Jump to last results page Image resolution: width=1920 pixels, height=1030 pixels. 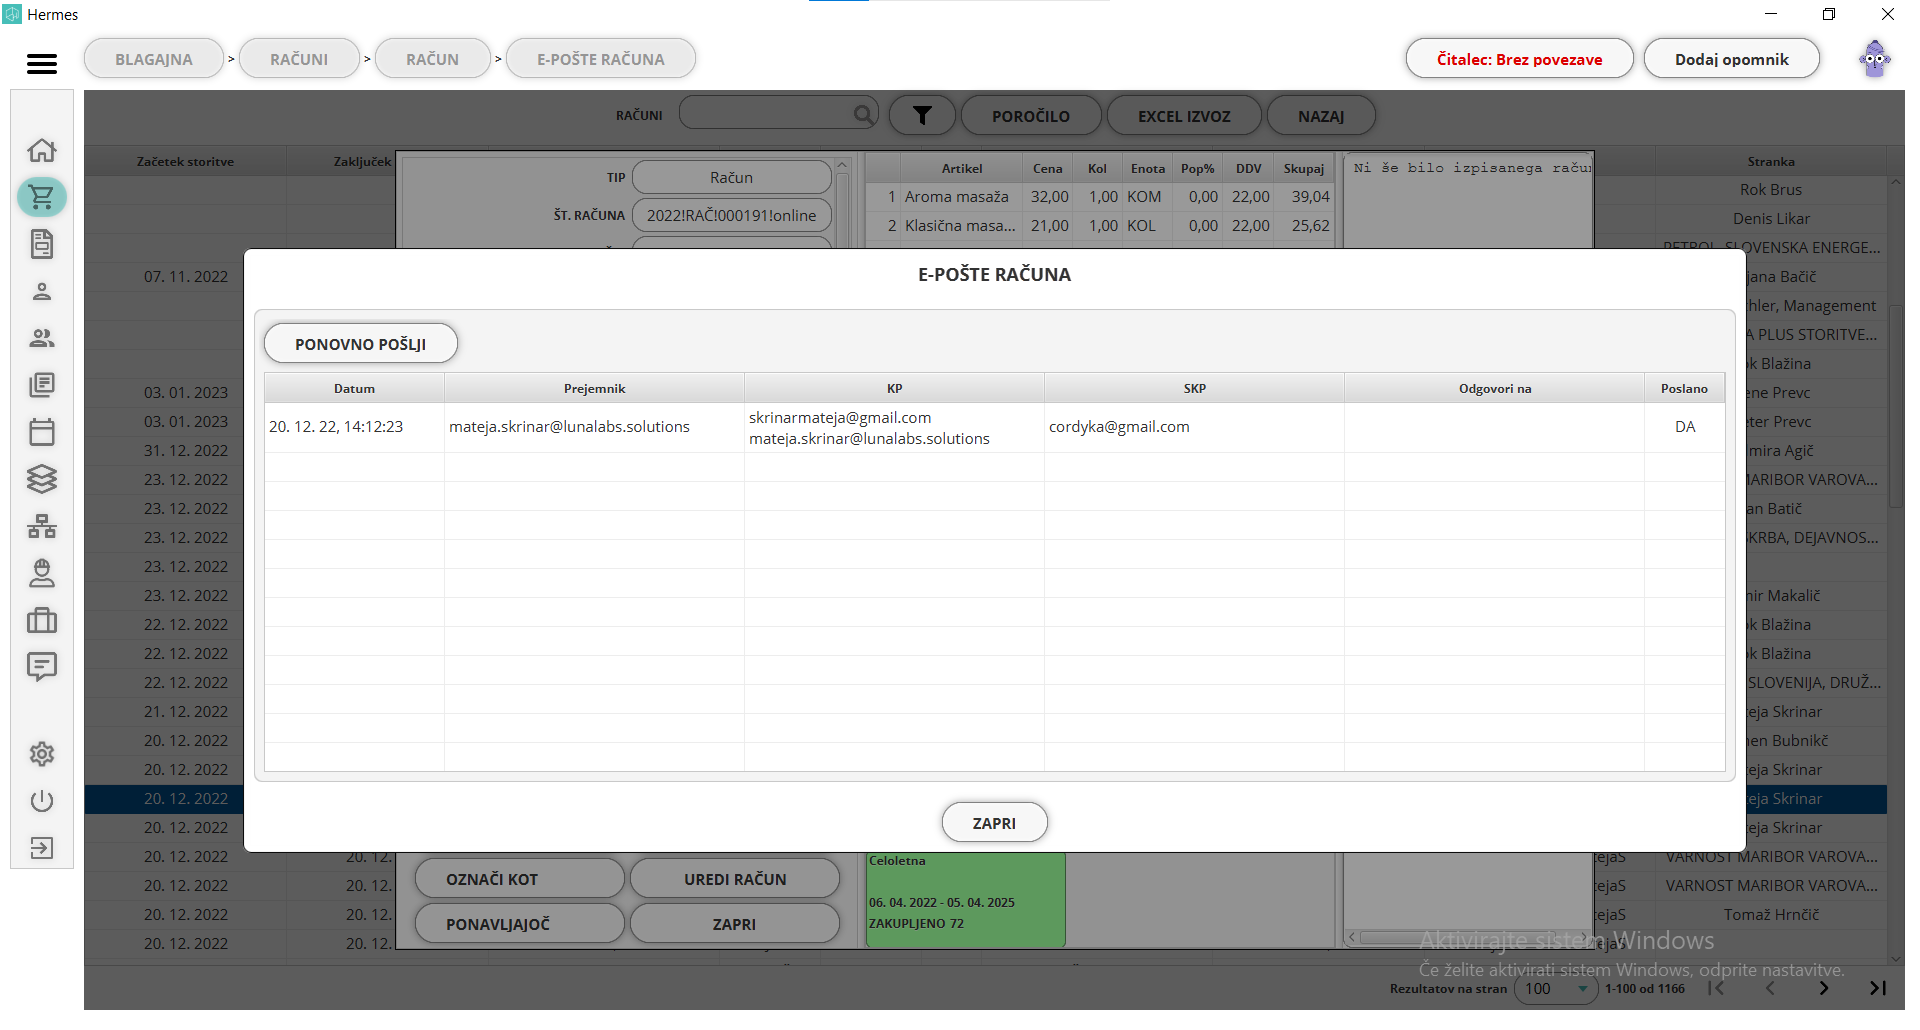tap(1877, 988)
